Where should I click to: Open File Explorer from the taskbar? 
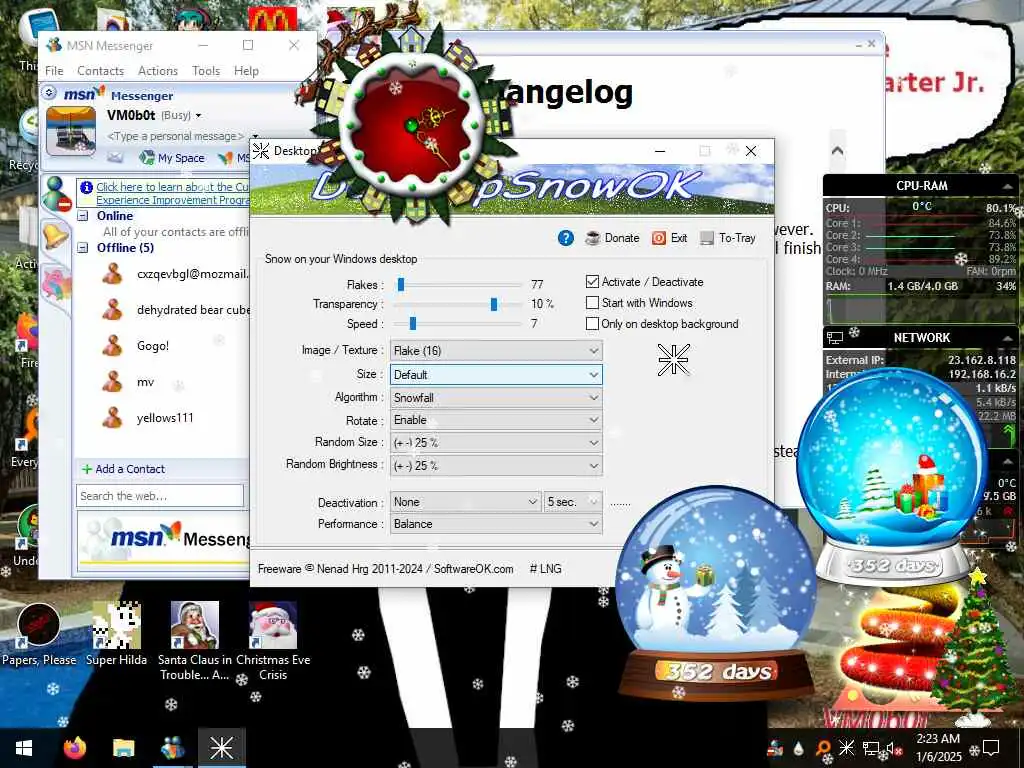click(x=123, y=748)
